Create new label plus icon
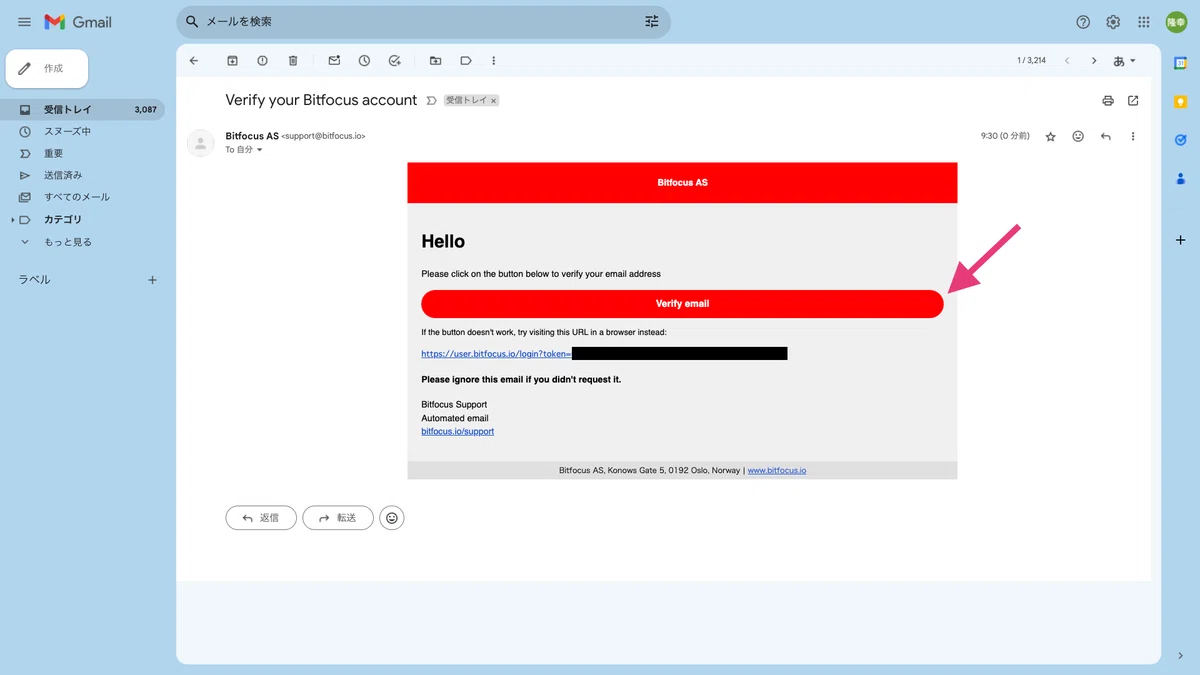Viewport: 1200px width, 675px height. [153, 280]
